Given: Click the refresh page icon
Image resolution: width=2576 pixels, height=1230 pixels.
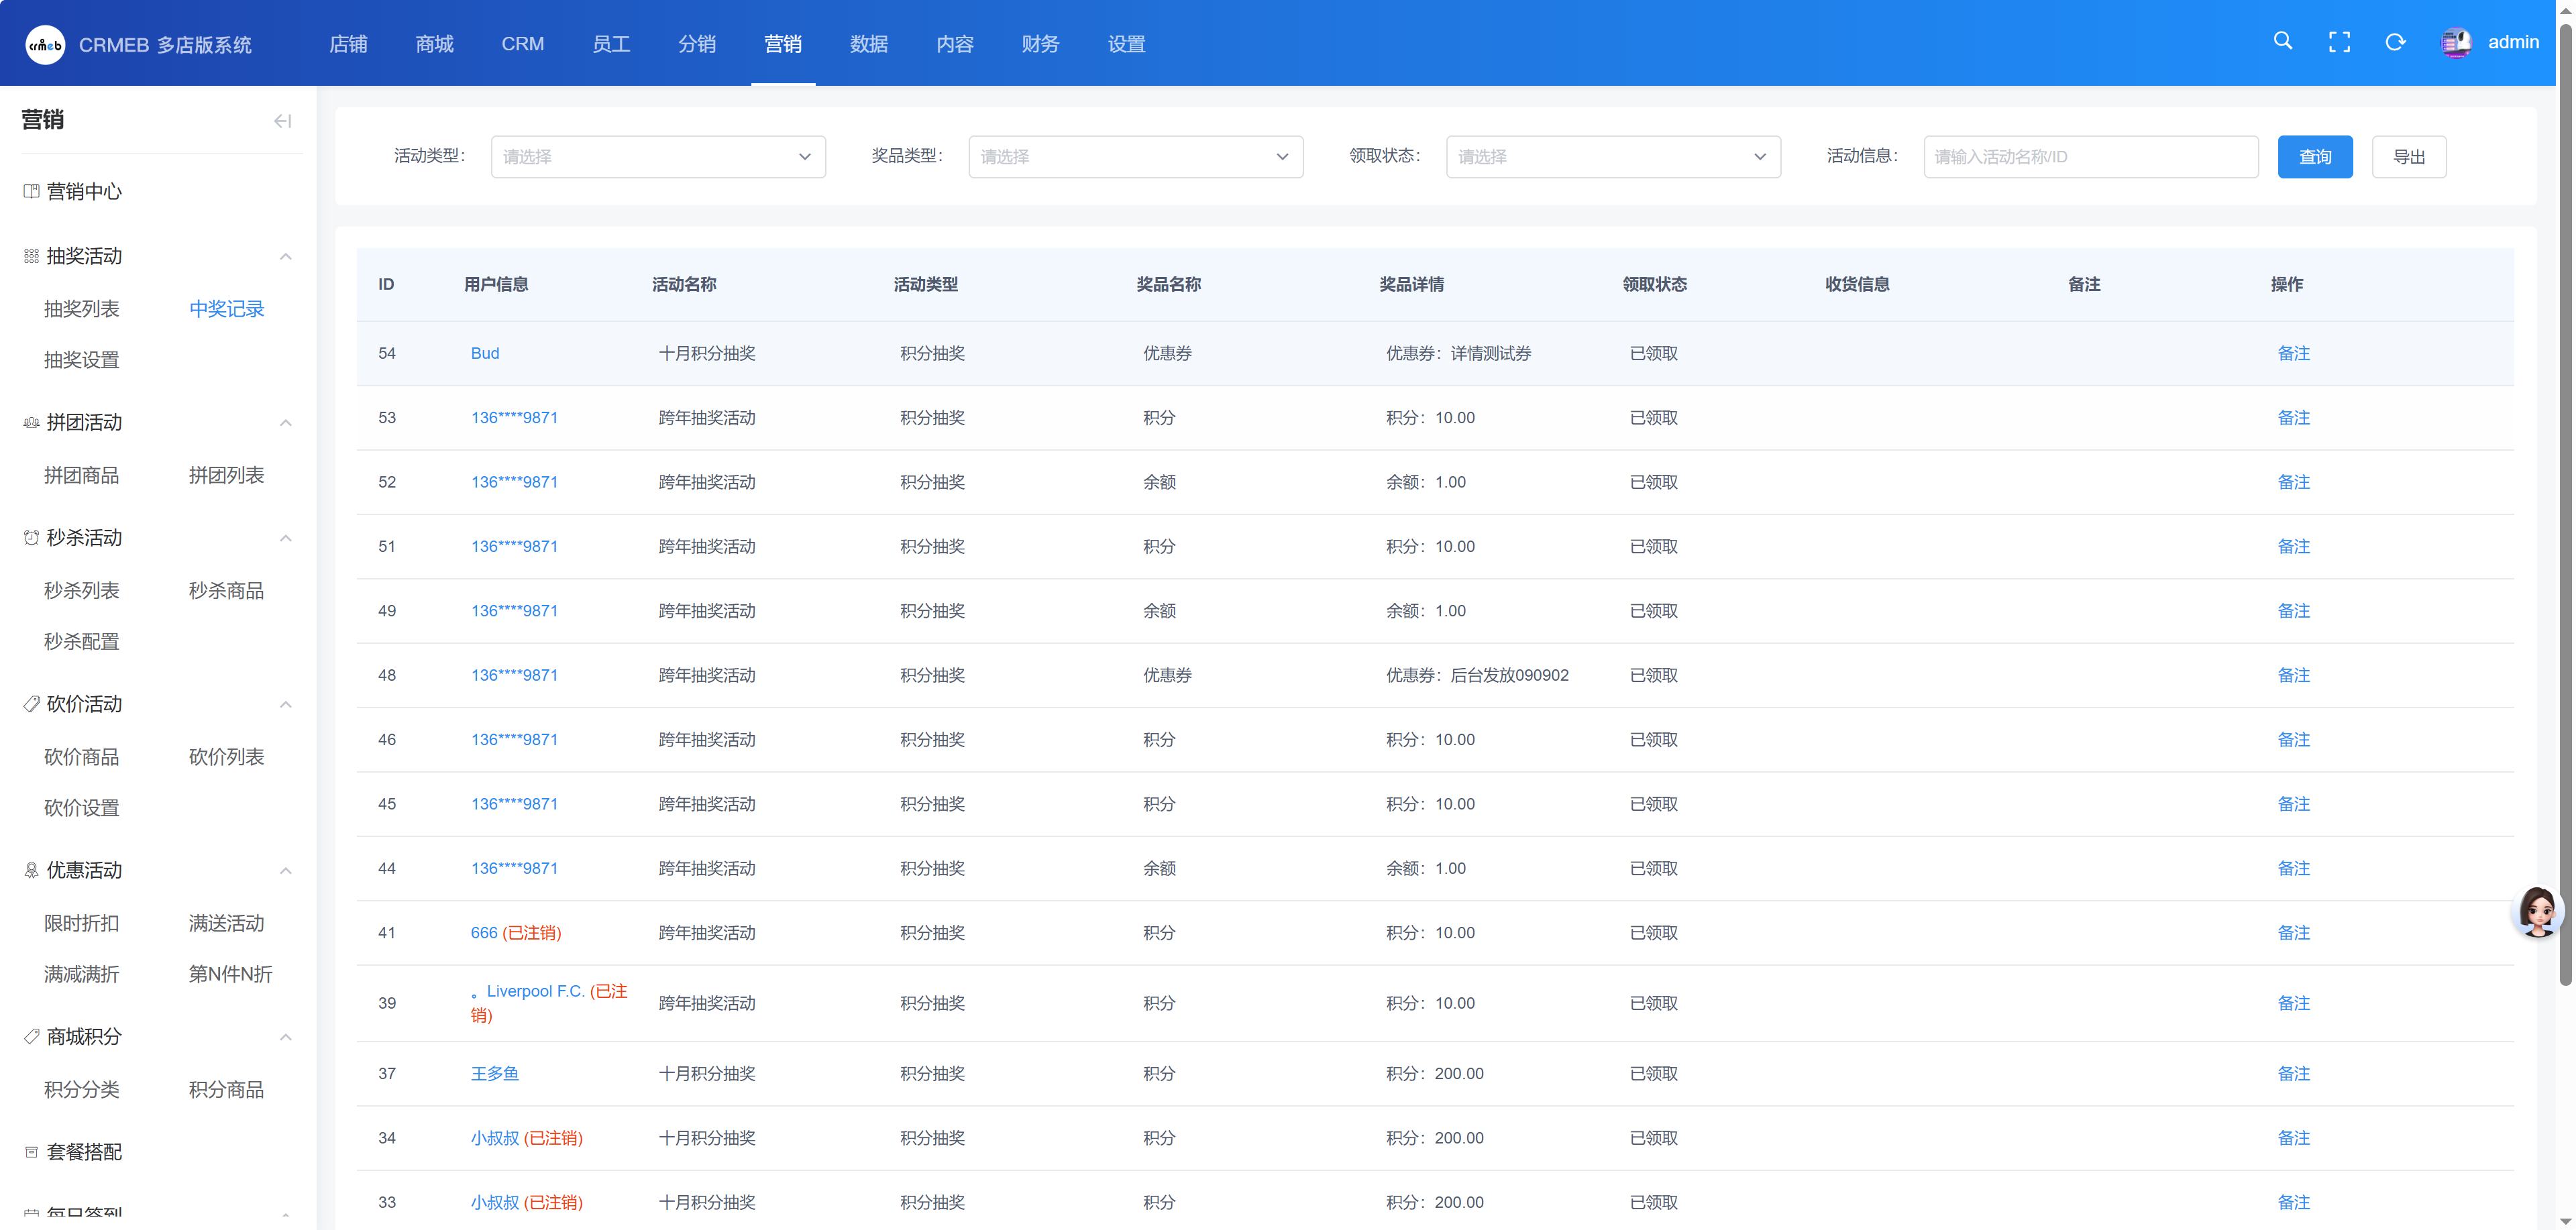Looking at the screenshot, I should [x=2395, y=42].
